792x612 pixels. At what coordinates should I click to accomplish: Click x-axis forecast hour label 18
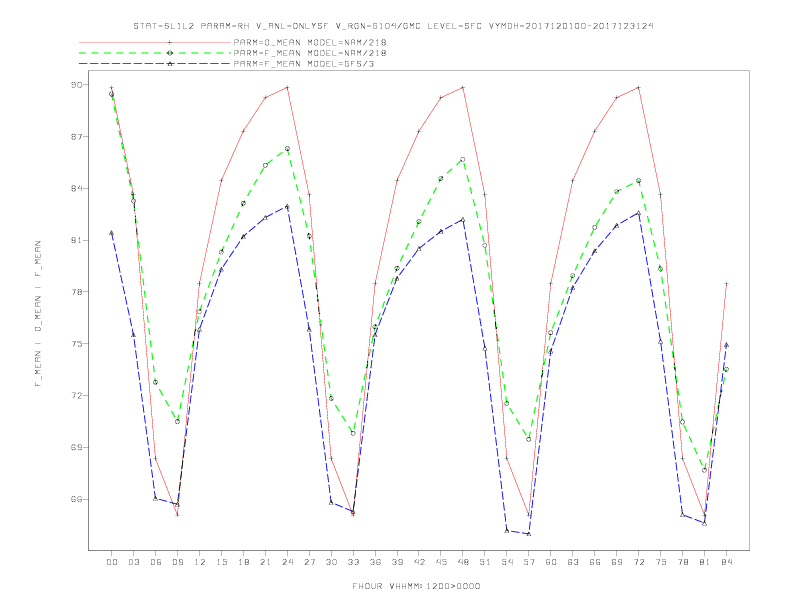243,562
